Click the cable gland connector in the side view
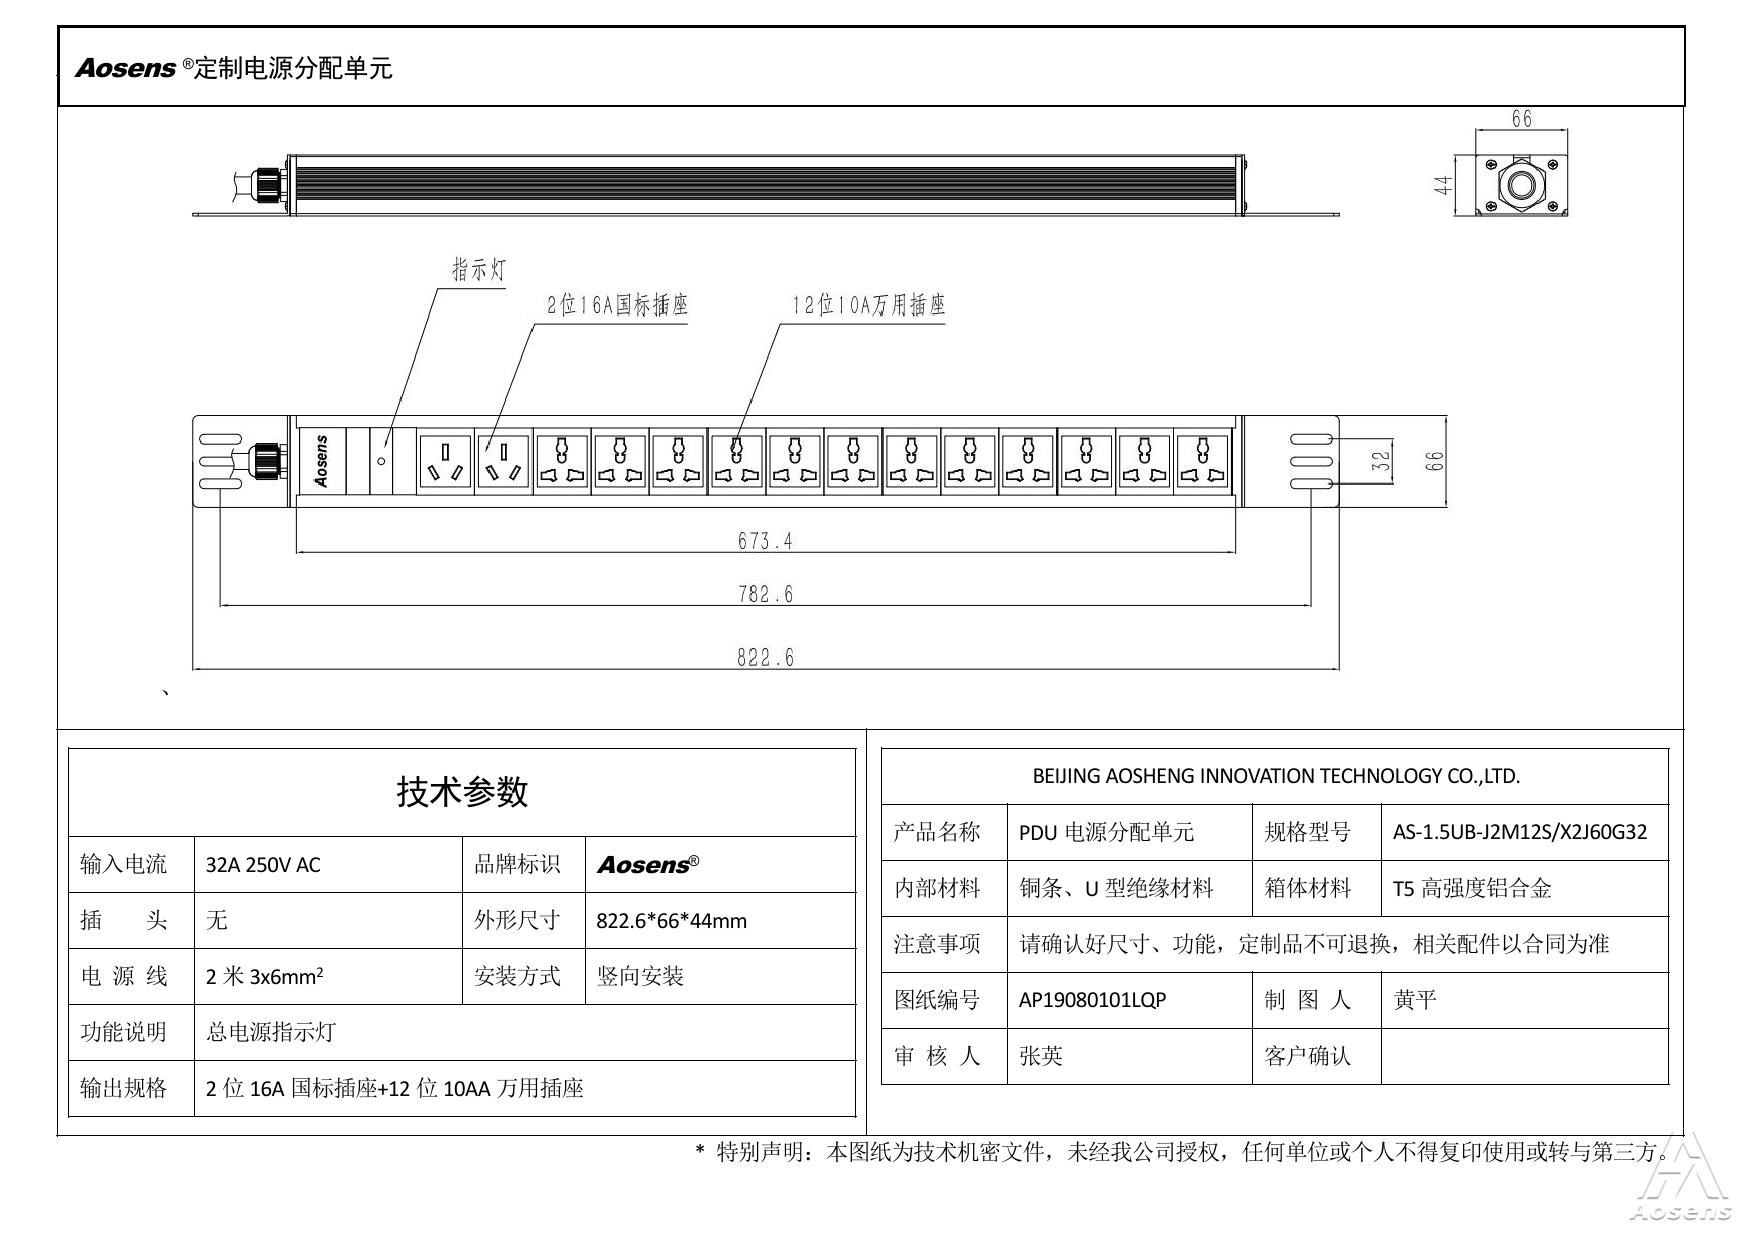Screen dimensions: 1754x1240 (x=268, y=185)
